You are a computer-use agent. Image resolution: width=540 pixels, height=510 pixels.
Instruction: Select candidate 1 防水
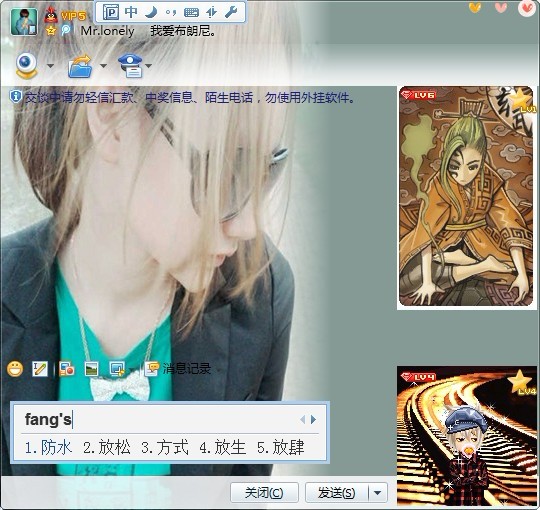pyautogui.click(x=49, y=447)
